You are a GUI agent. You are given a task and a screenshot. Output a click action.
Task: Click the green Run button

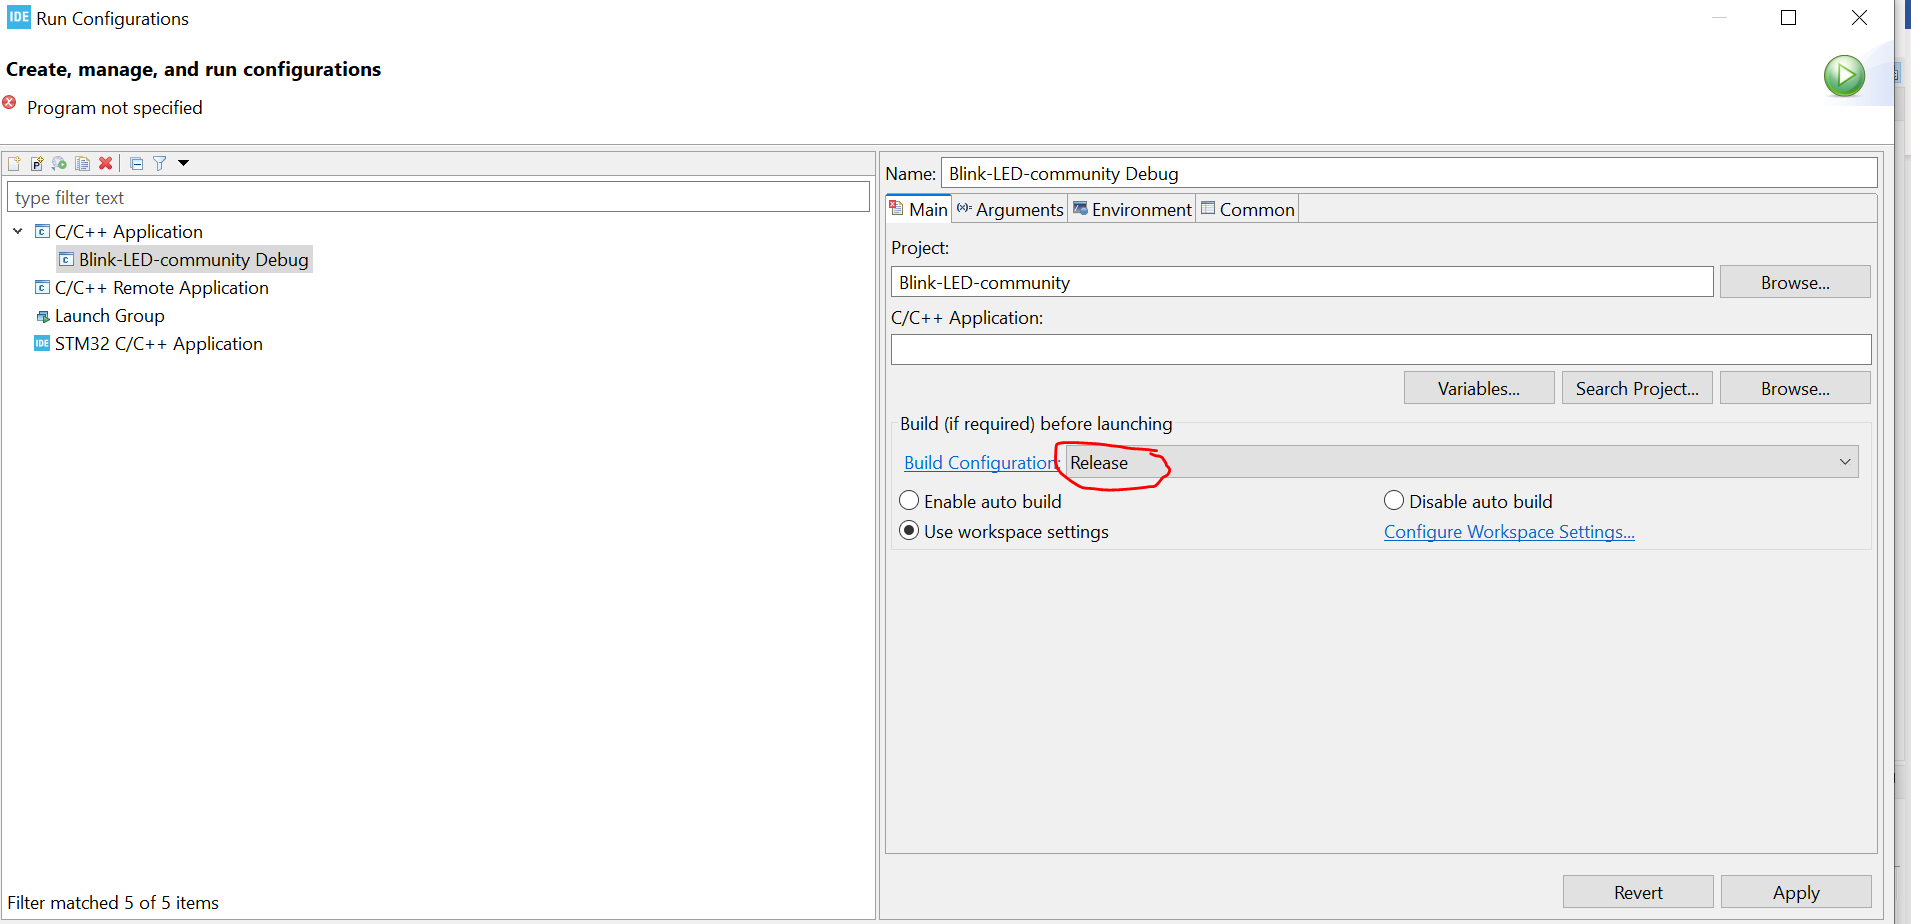click(1844, 75)
